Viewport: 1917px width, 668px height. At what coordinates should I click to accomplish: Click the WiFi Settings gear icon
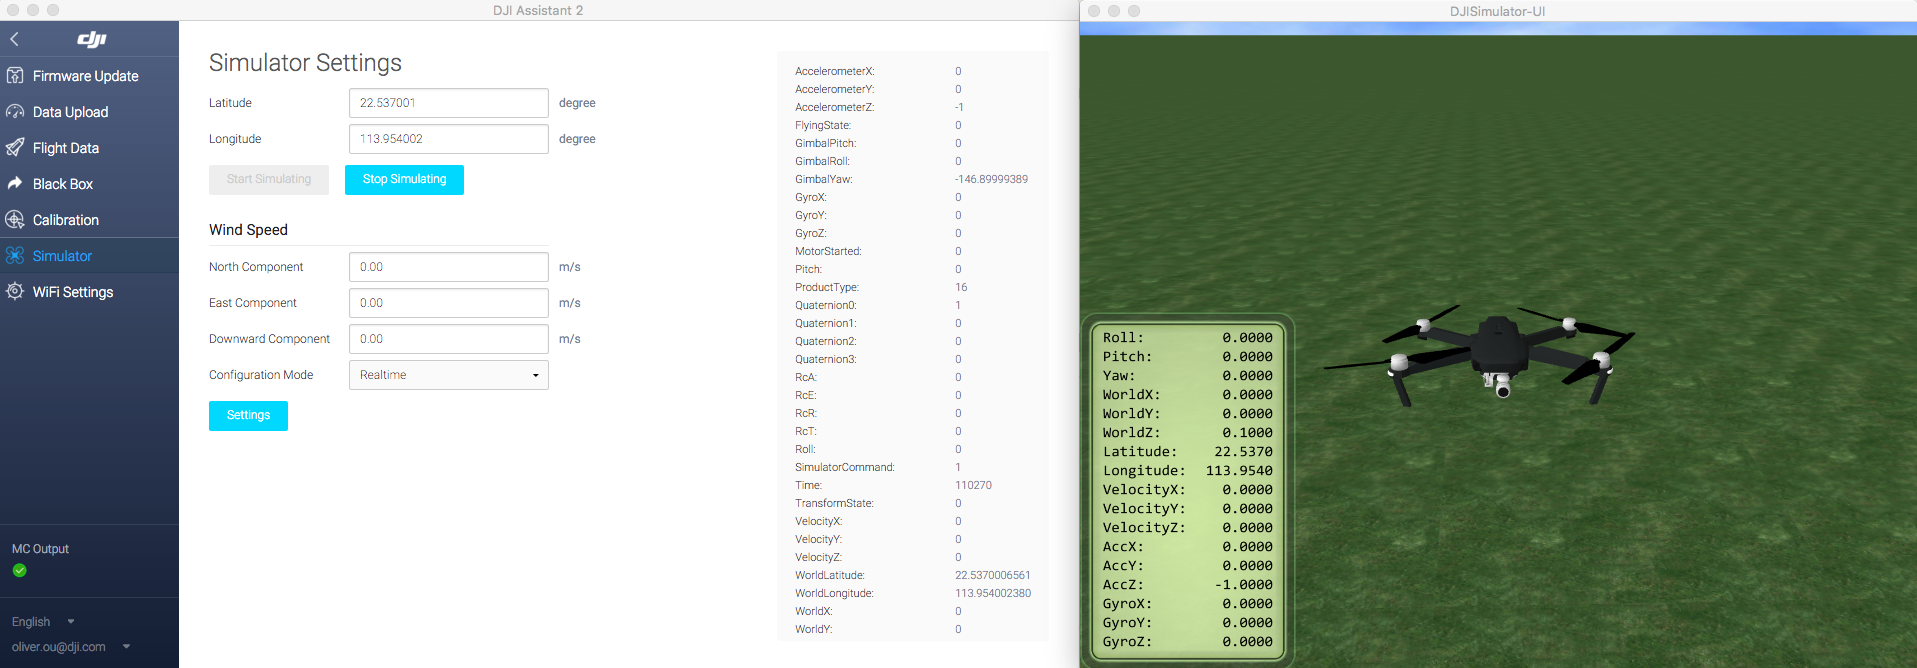[15, 292]
